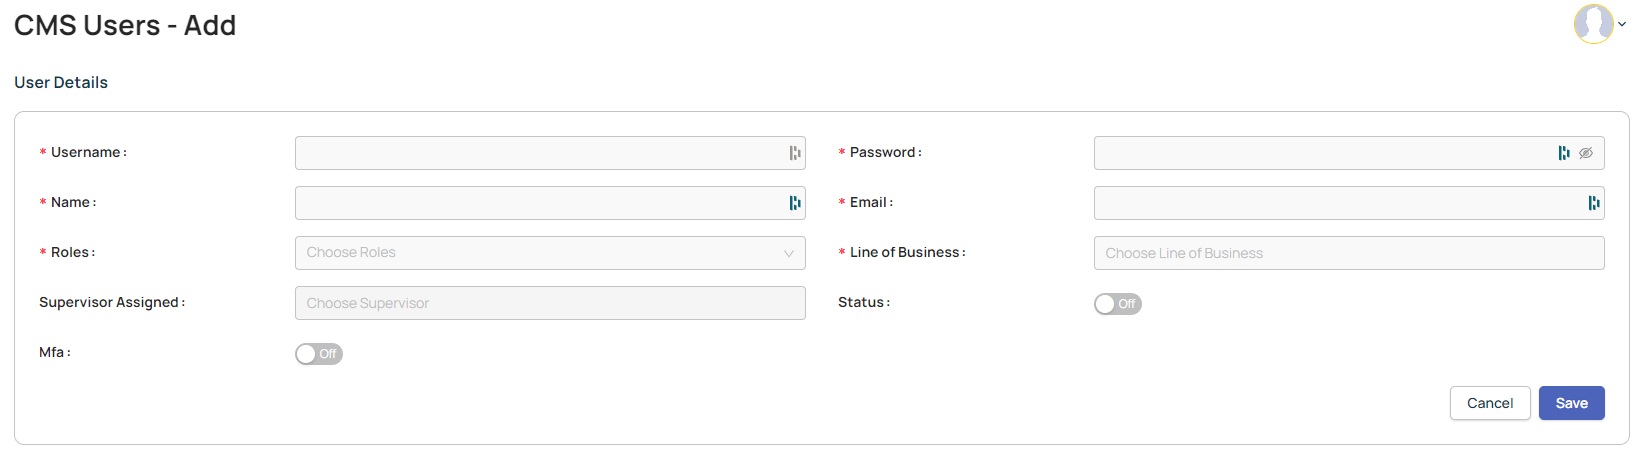
Task: Toggle the Status switch on
Action: 1118,304
